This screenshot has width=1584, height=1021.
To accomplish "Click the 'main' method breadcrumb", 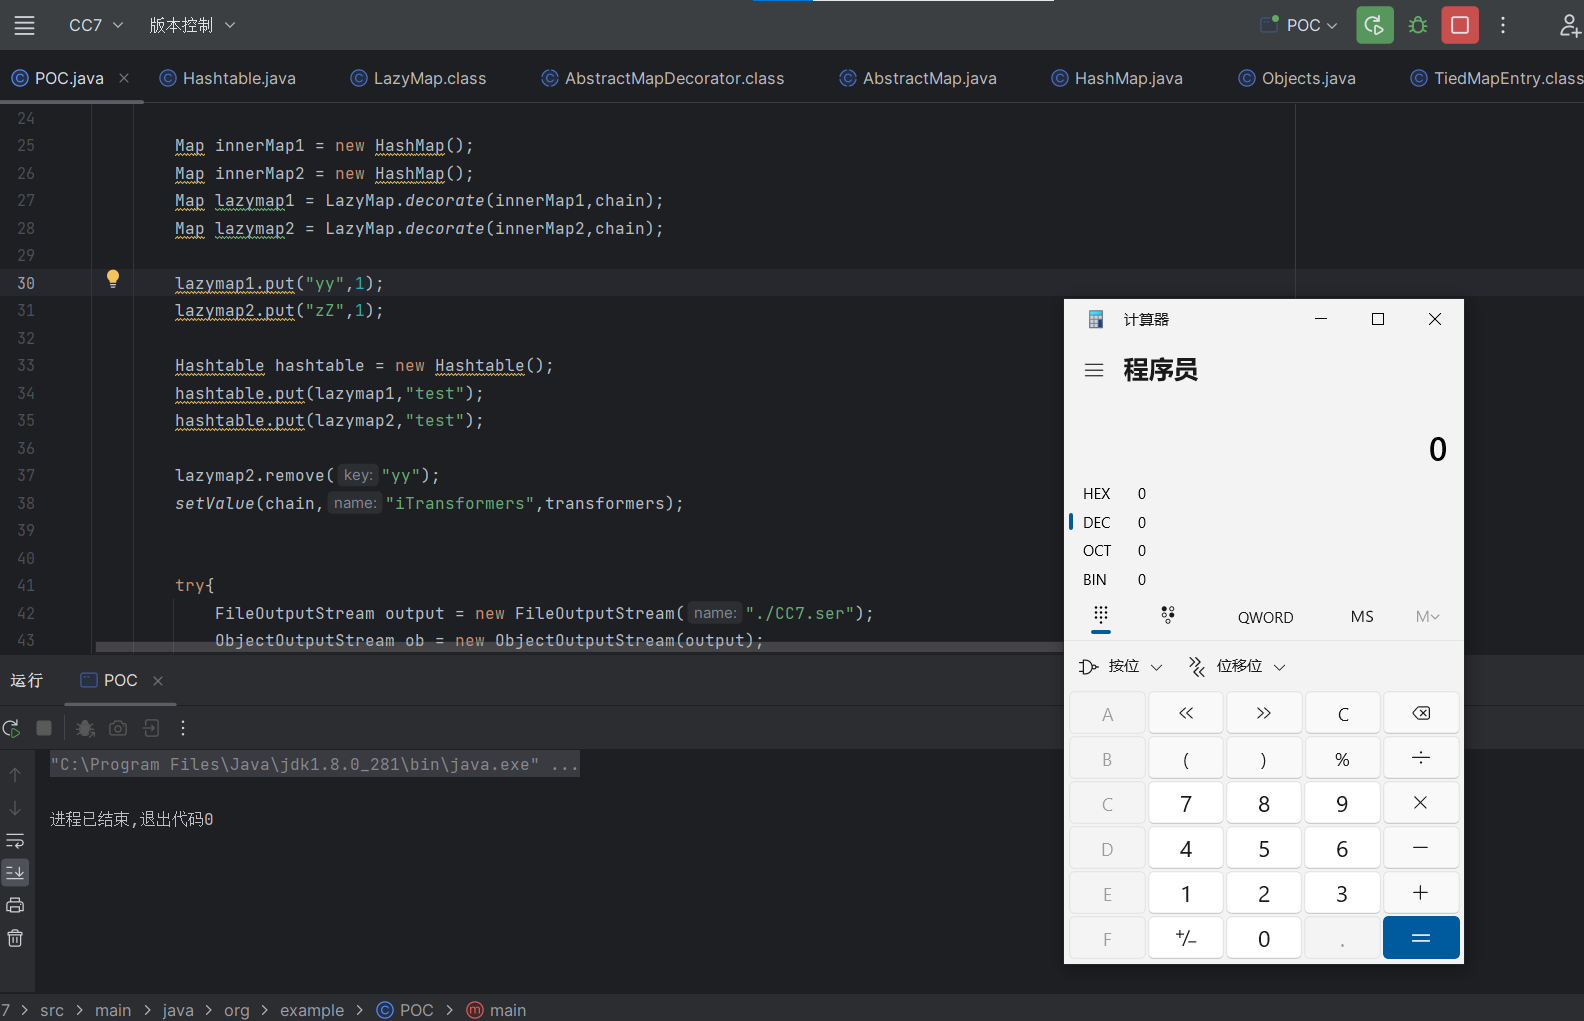I will 497,1010.
